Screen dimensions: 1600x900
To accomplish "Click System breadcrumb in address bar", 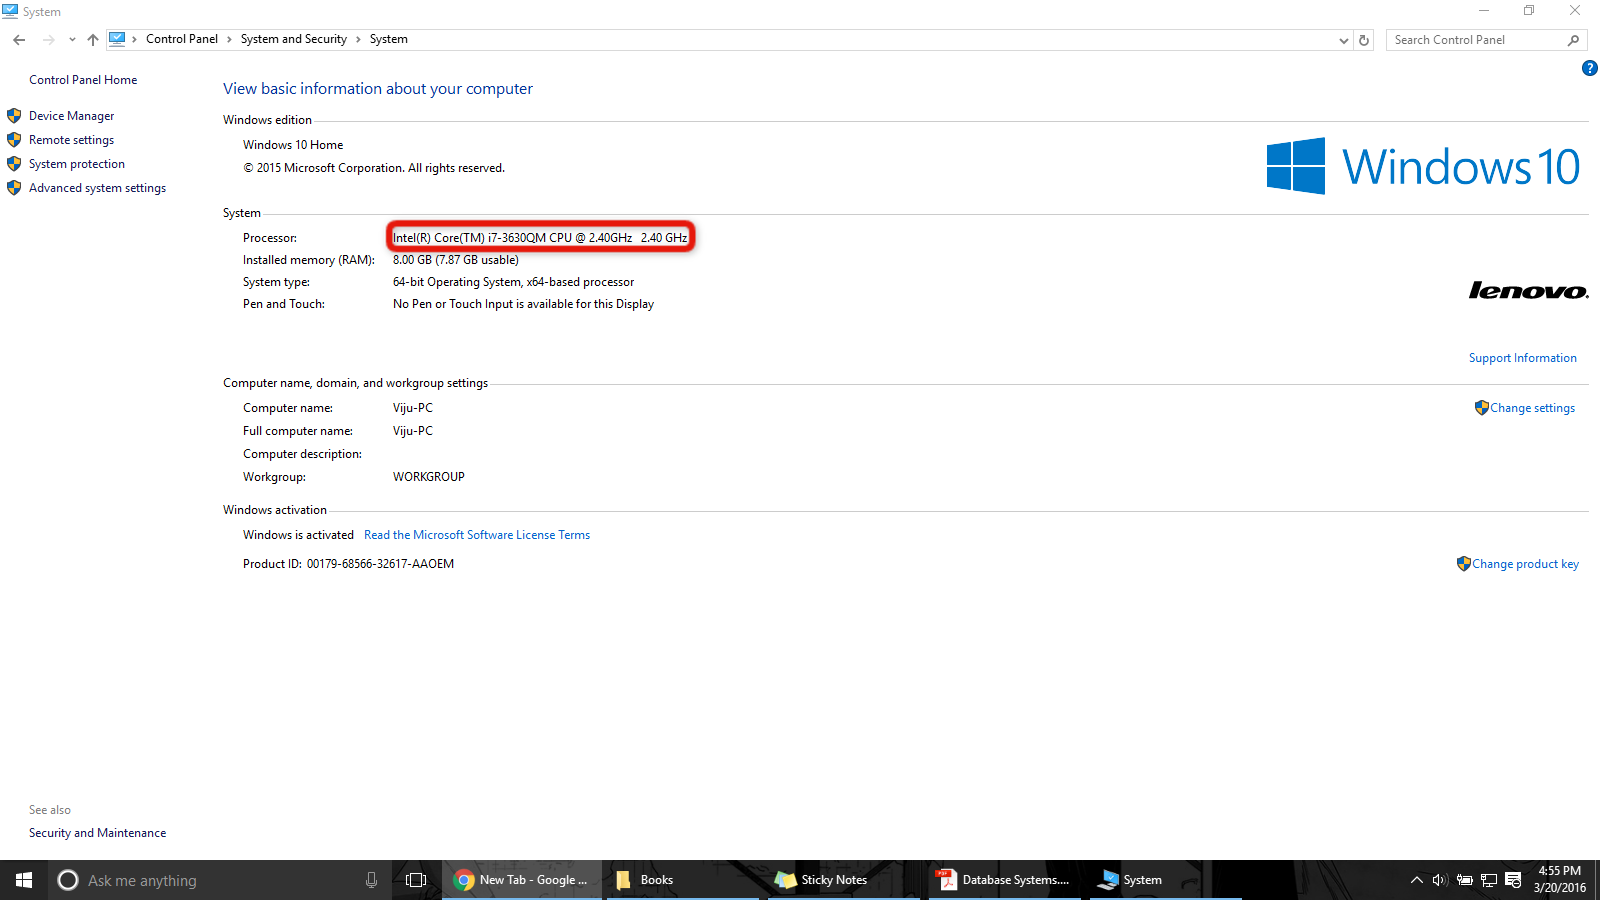I will point(389,39).
